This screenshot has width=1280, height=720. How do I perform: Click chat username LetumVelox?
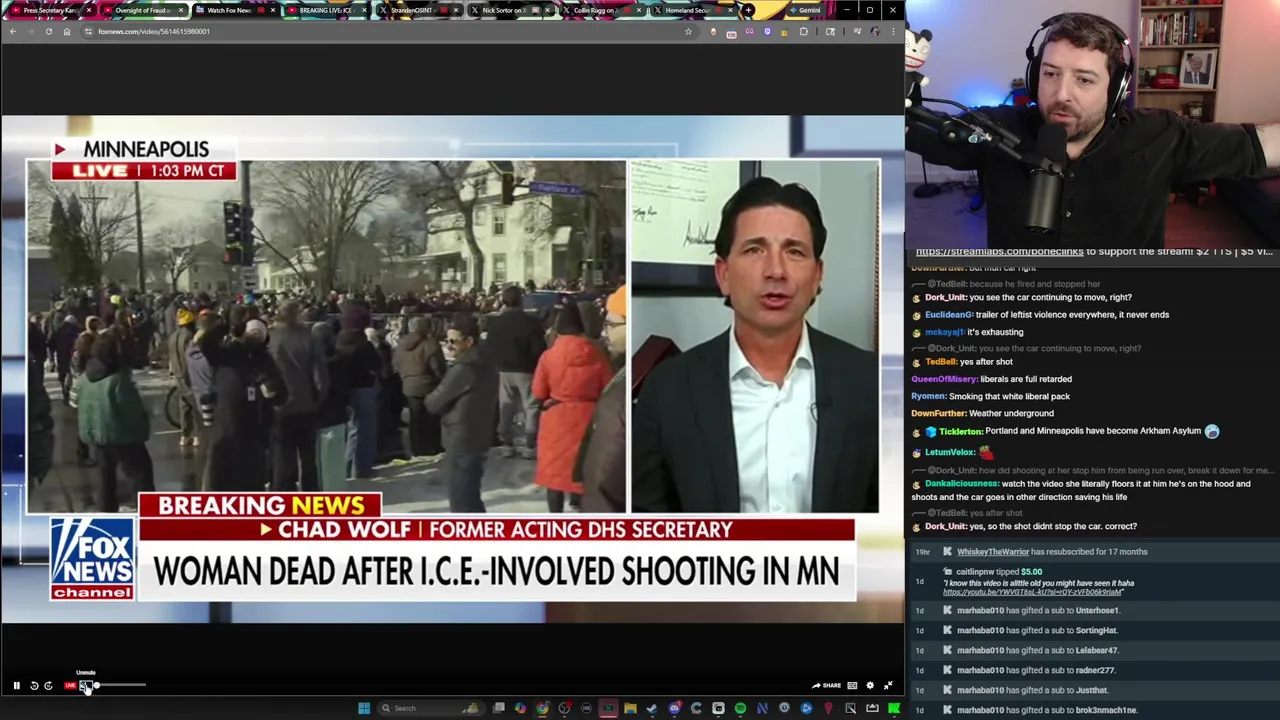click(x=949, y=453)
